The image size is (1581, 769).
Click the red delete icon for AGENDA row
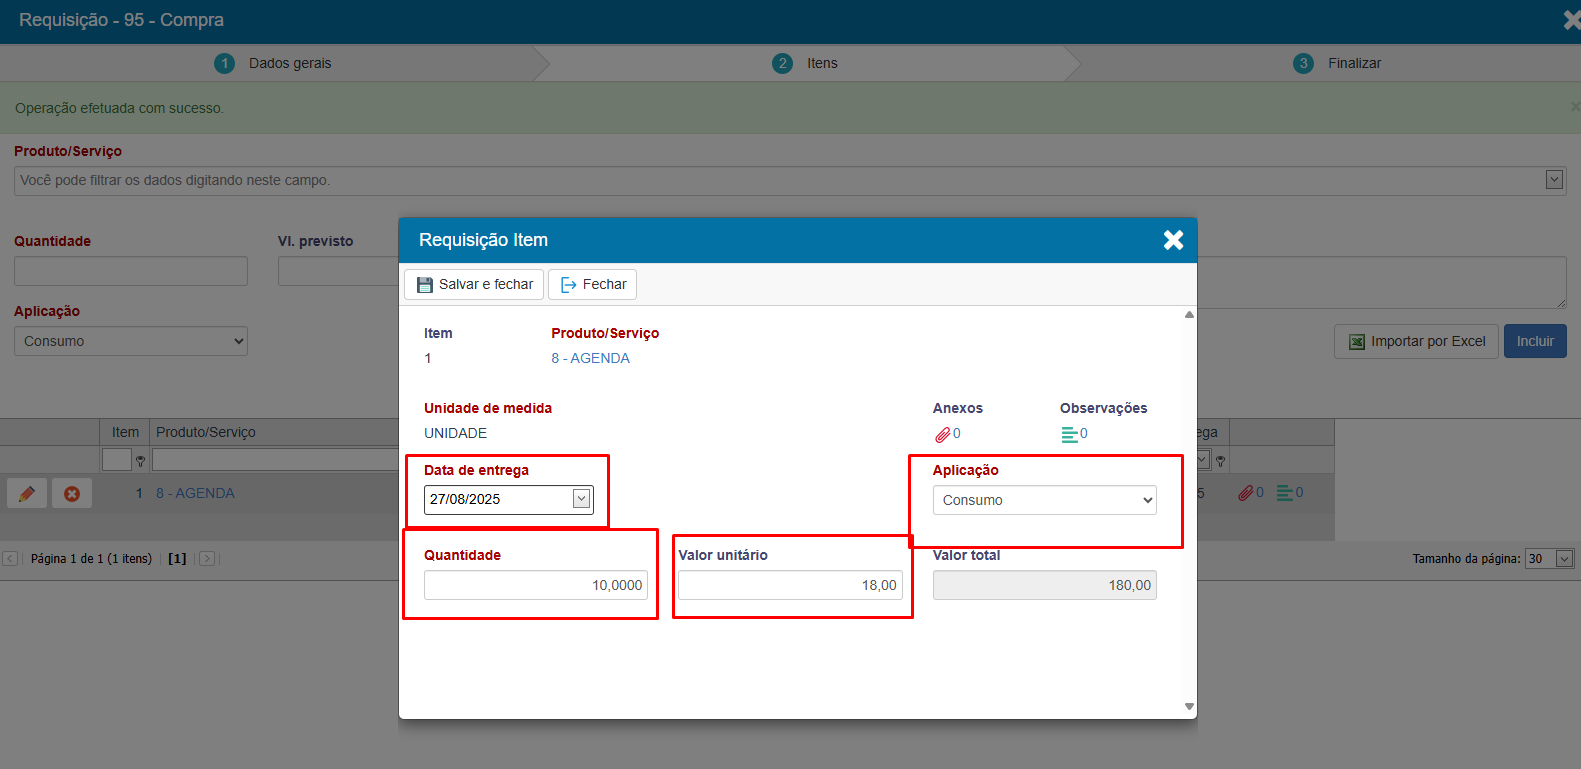point(72,493)
